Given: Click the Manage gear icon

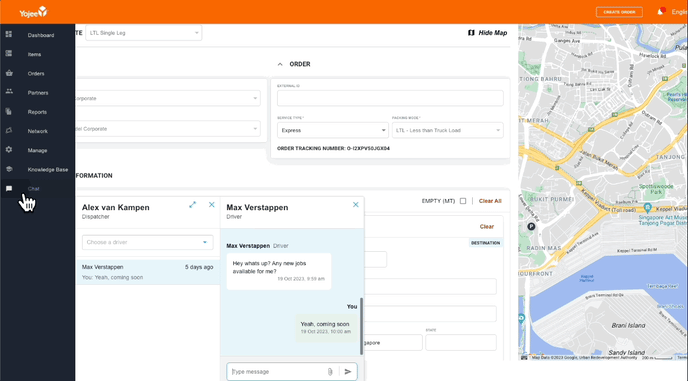Looking at the screenshot, I should [9, 150].
